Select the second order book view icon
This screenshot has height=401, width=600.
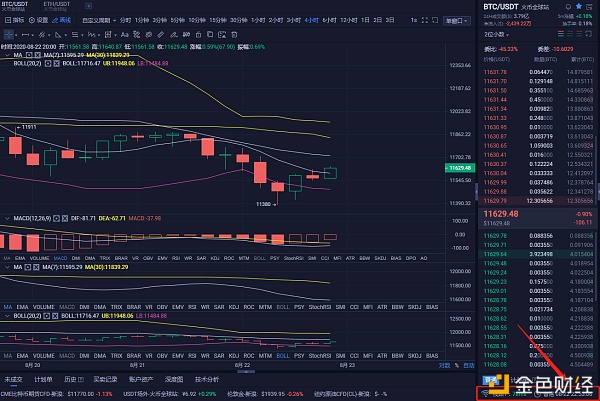tap(570, 34)
